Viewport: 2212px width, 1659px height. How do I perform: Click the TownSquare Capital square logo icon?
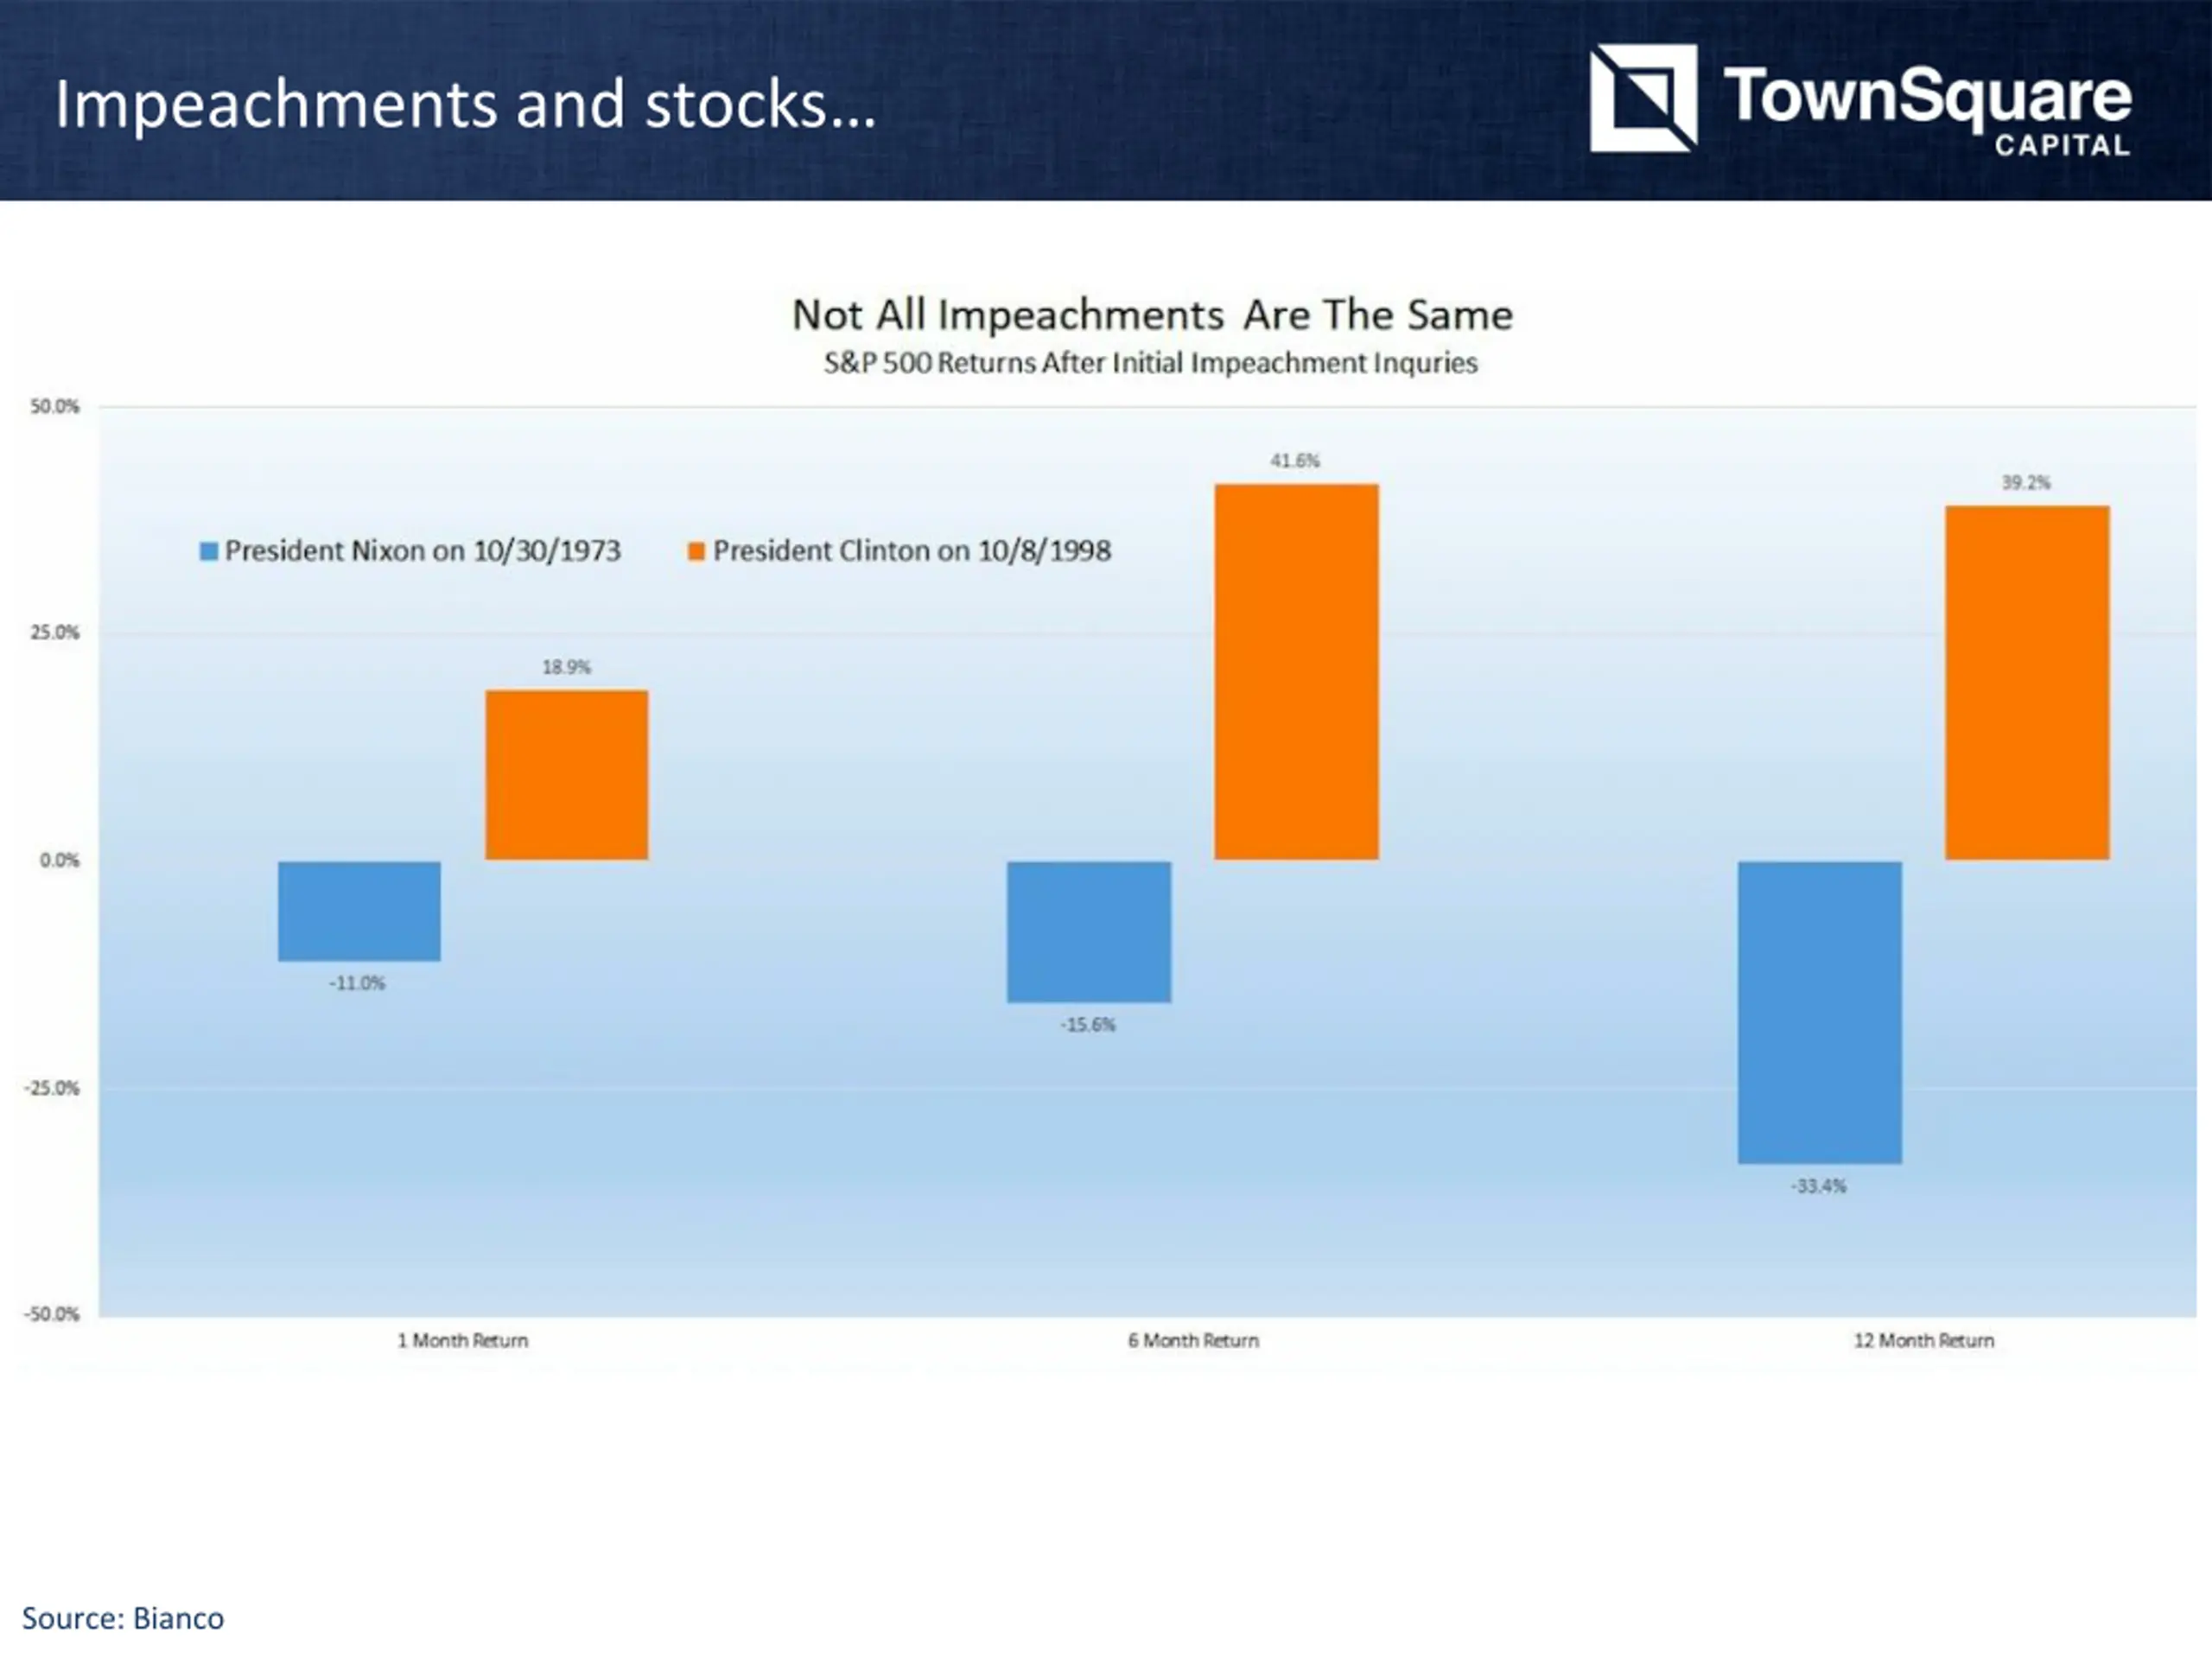click(x=1643, y=98)
